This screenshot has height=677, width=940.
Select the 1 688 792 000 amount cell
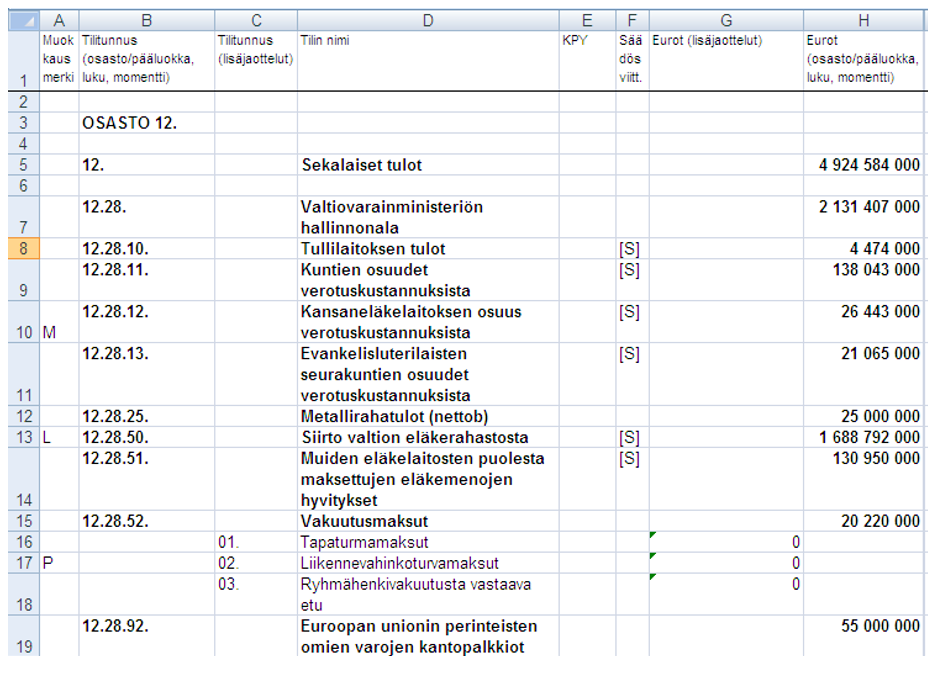(x=863, y=437)
